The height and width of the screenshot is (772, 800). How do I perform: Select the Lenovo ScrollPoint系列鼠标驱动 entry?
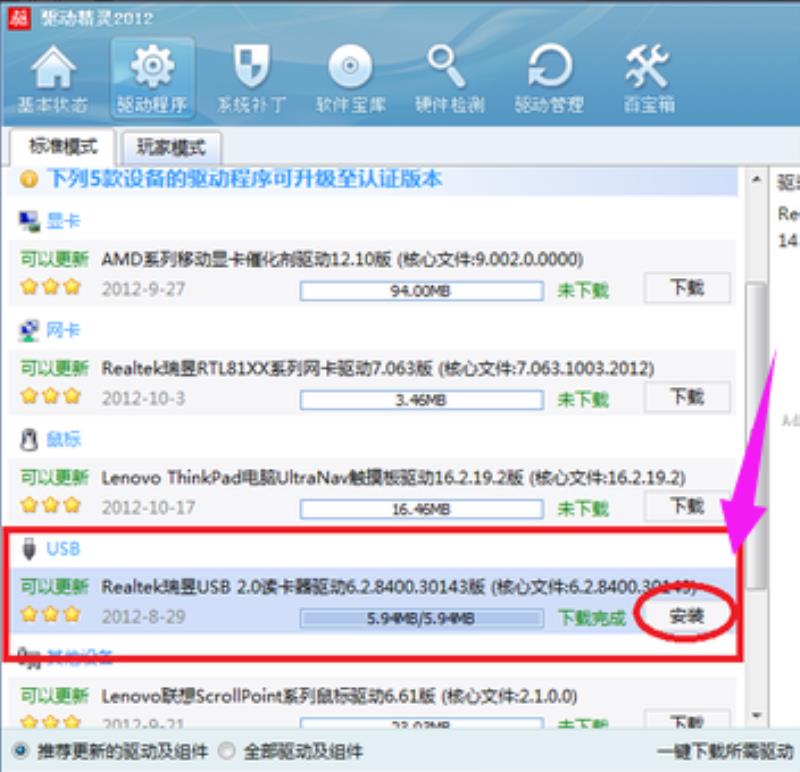pos(371,703)
